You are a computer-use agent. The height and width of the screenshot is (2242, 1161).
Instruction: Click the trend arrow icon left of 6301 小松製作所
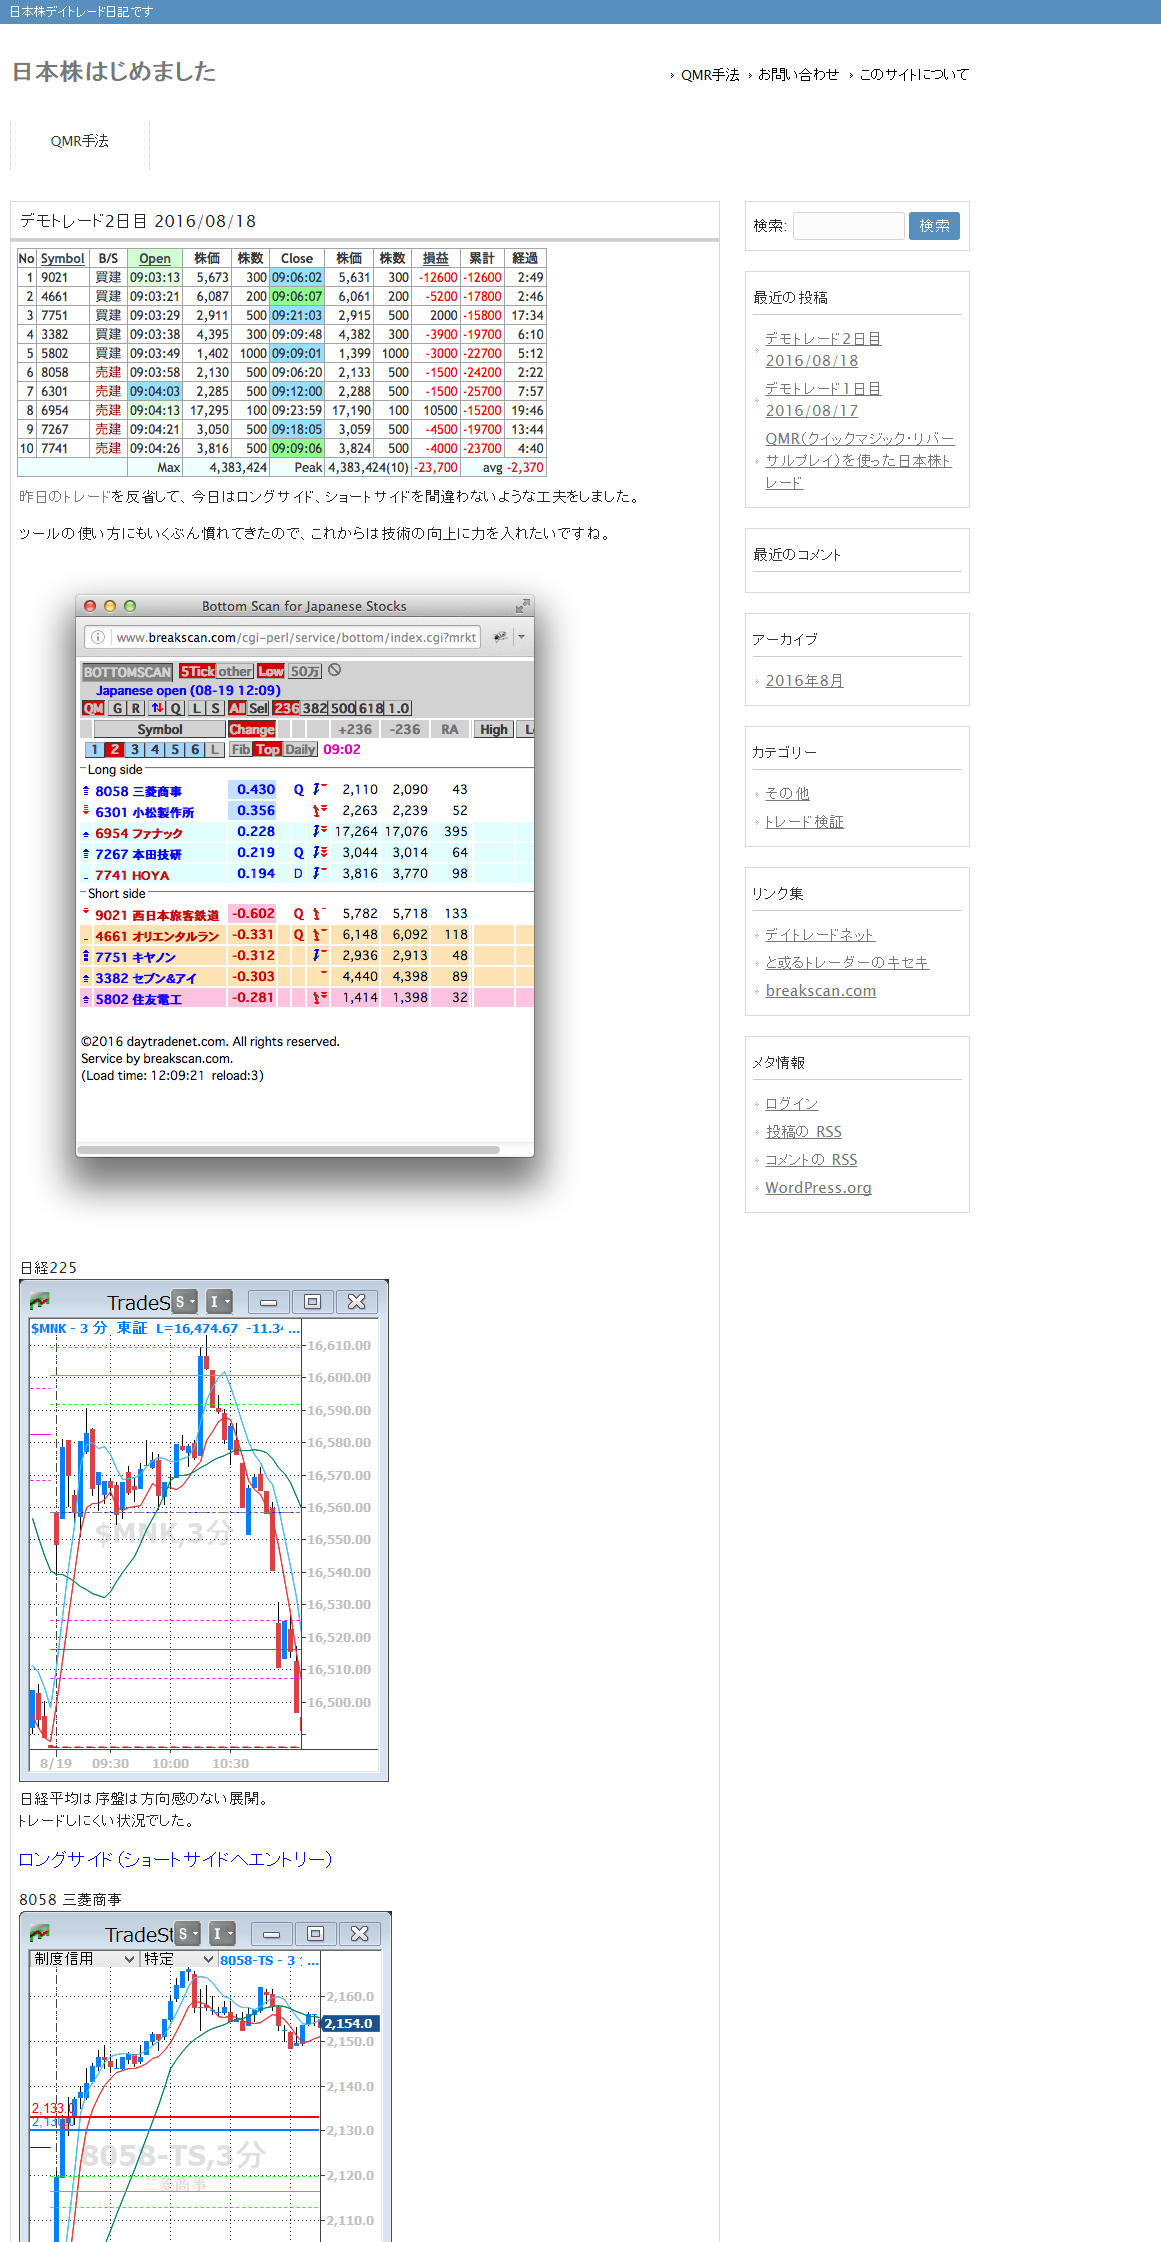pyautogui.click(x=86, y=811)
